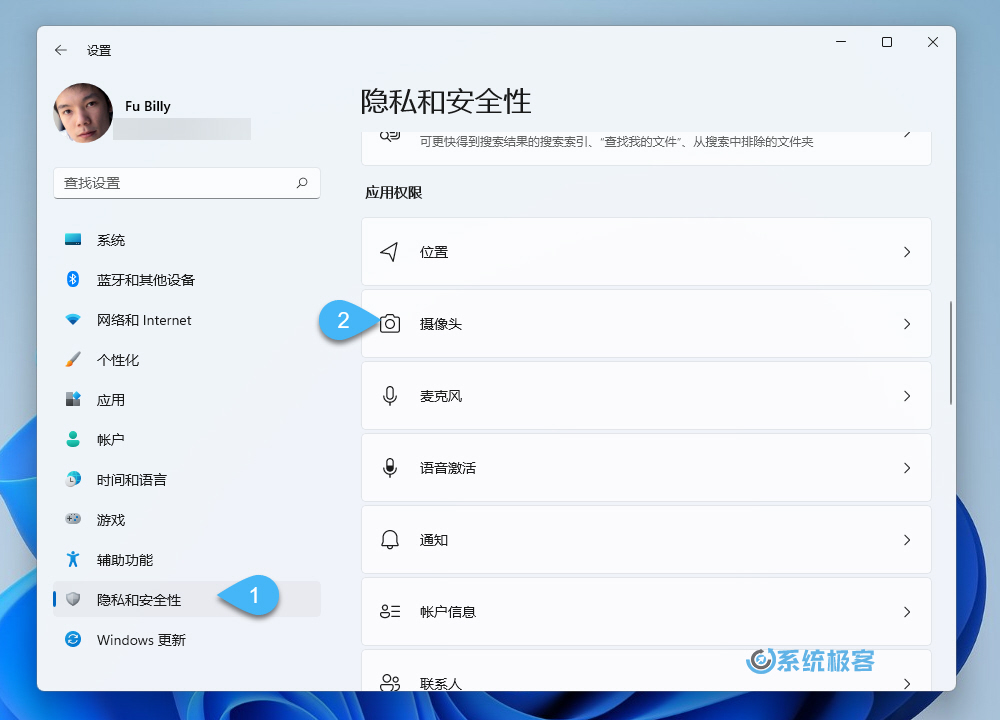The image size is (1000, 720).
Task: Click the chevron on the 通知 row
Action: click(907, 541)
